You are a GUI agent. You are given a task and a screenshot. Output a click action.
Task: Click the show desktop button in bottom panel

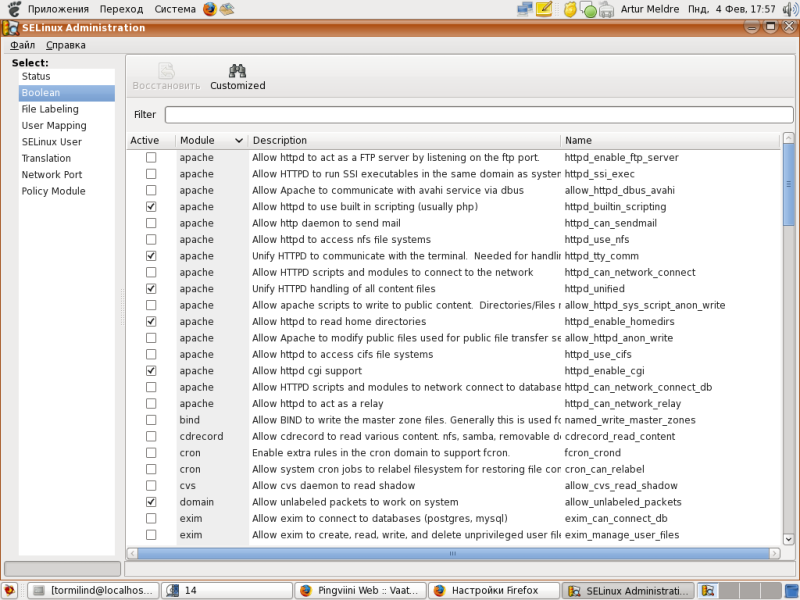10,590
